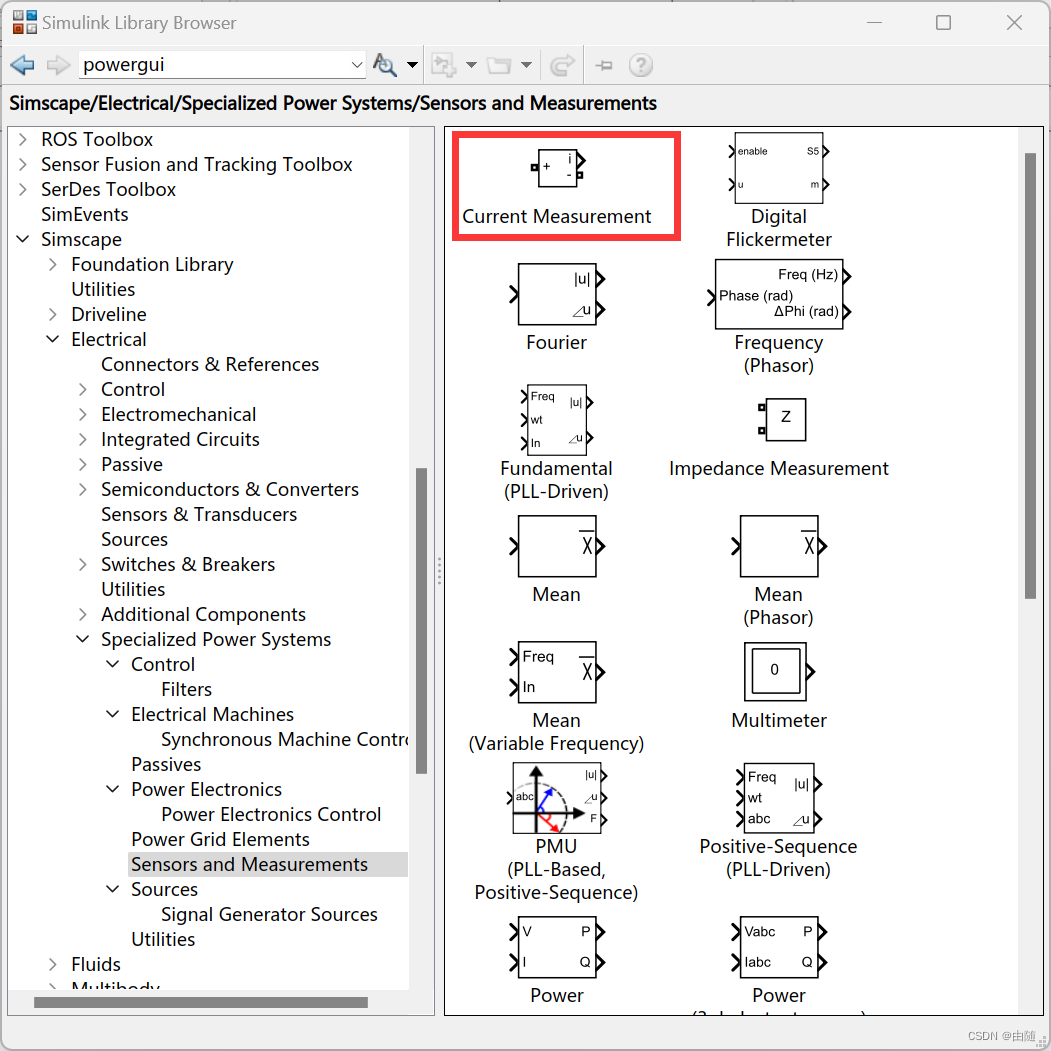The width and height of the screenshot is (1051, 1051).
Task: Select the Mean (Variable Frequency) block
Action: coord(556,672)
